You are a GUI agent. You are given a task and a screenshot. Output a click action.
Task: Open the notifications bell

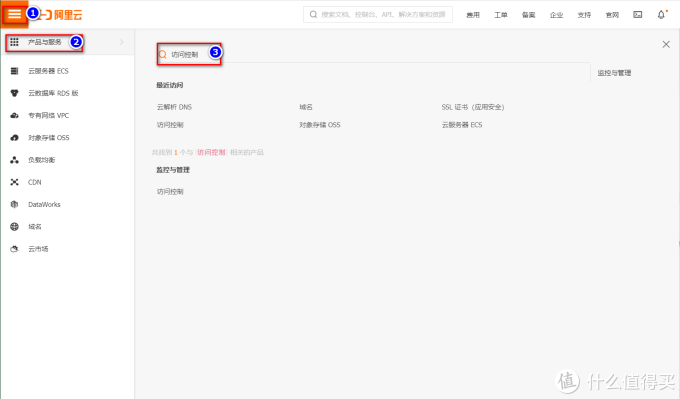coord(661,15)
